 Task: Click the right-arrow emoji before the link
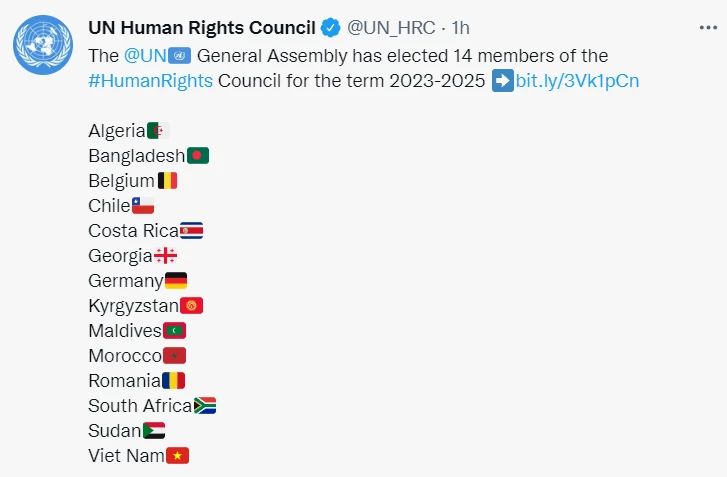click(x=503, y=81)
